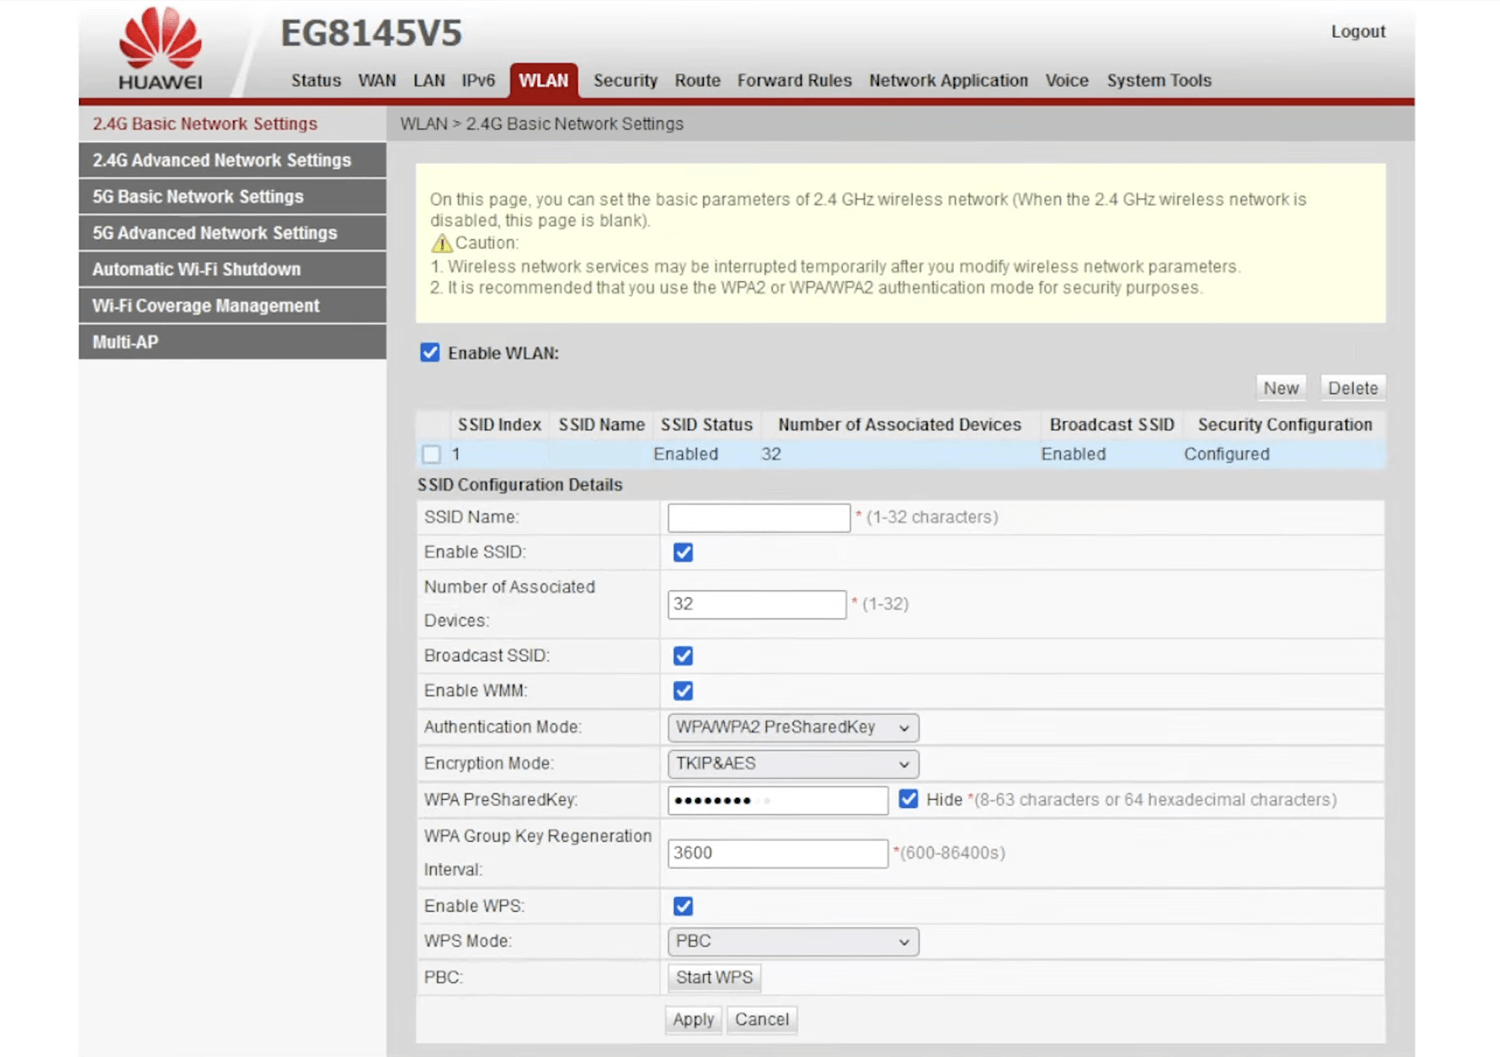Click the Huawei logo icon
Viewport: 1500px width, 1057px height.
point(160,48)
